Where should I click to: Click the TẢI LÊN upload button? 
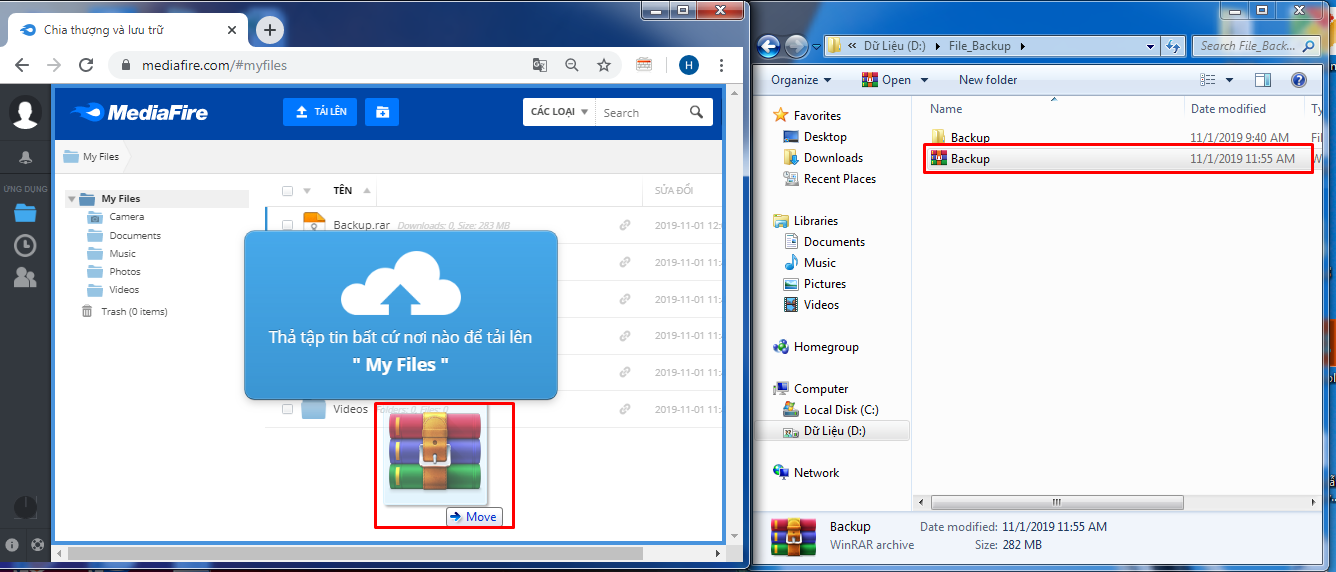(320, 112)
